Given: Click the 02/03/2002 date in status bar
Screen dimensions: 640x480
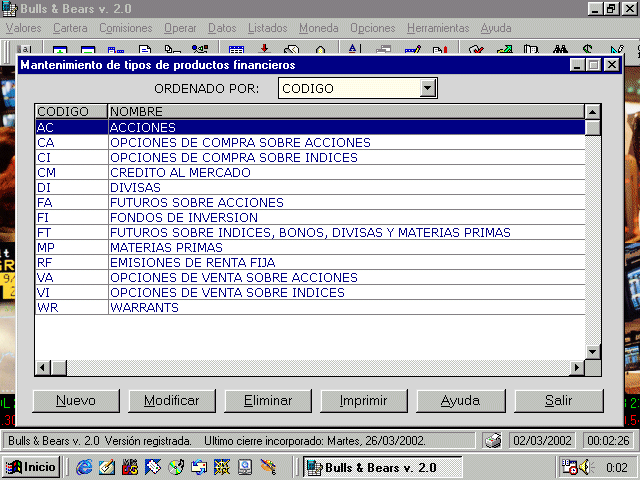Looking at the screenshot, I should (x=542, y=441).
